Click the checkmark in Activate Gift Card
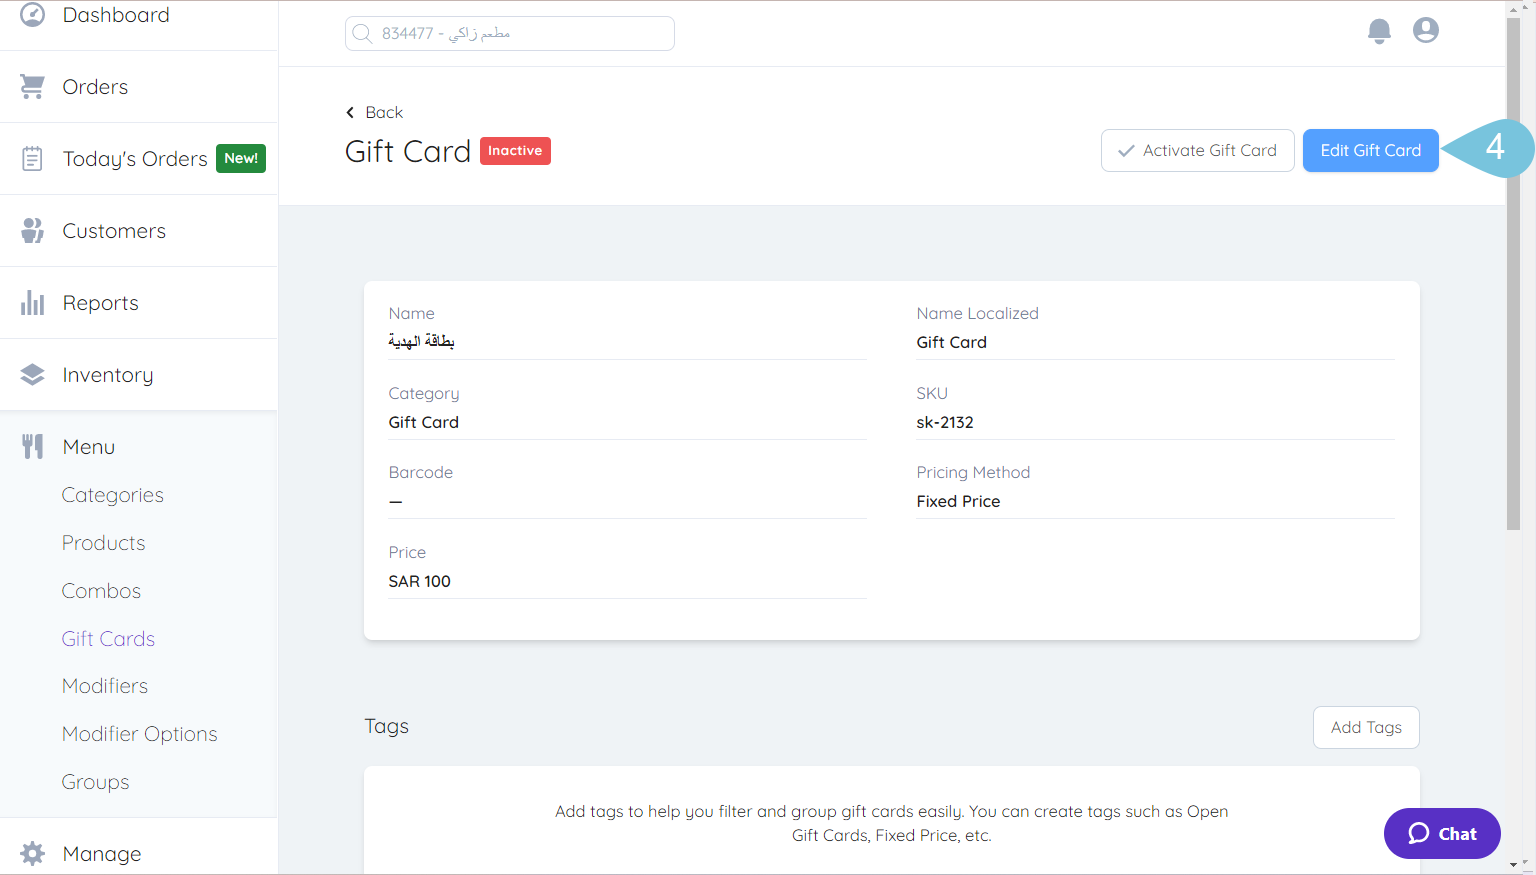 [1126, 151]
